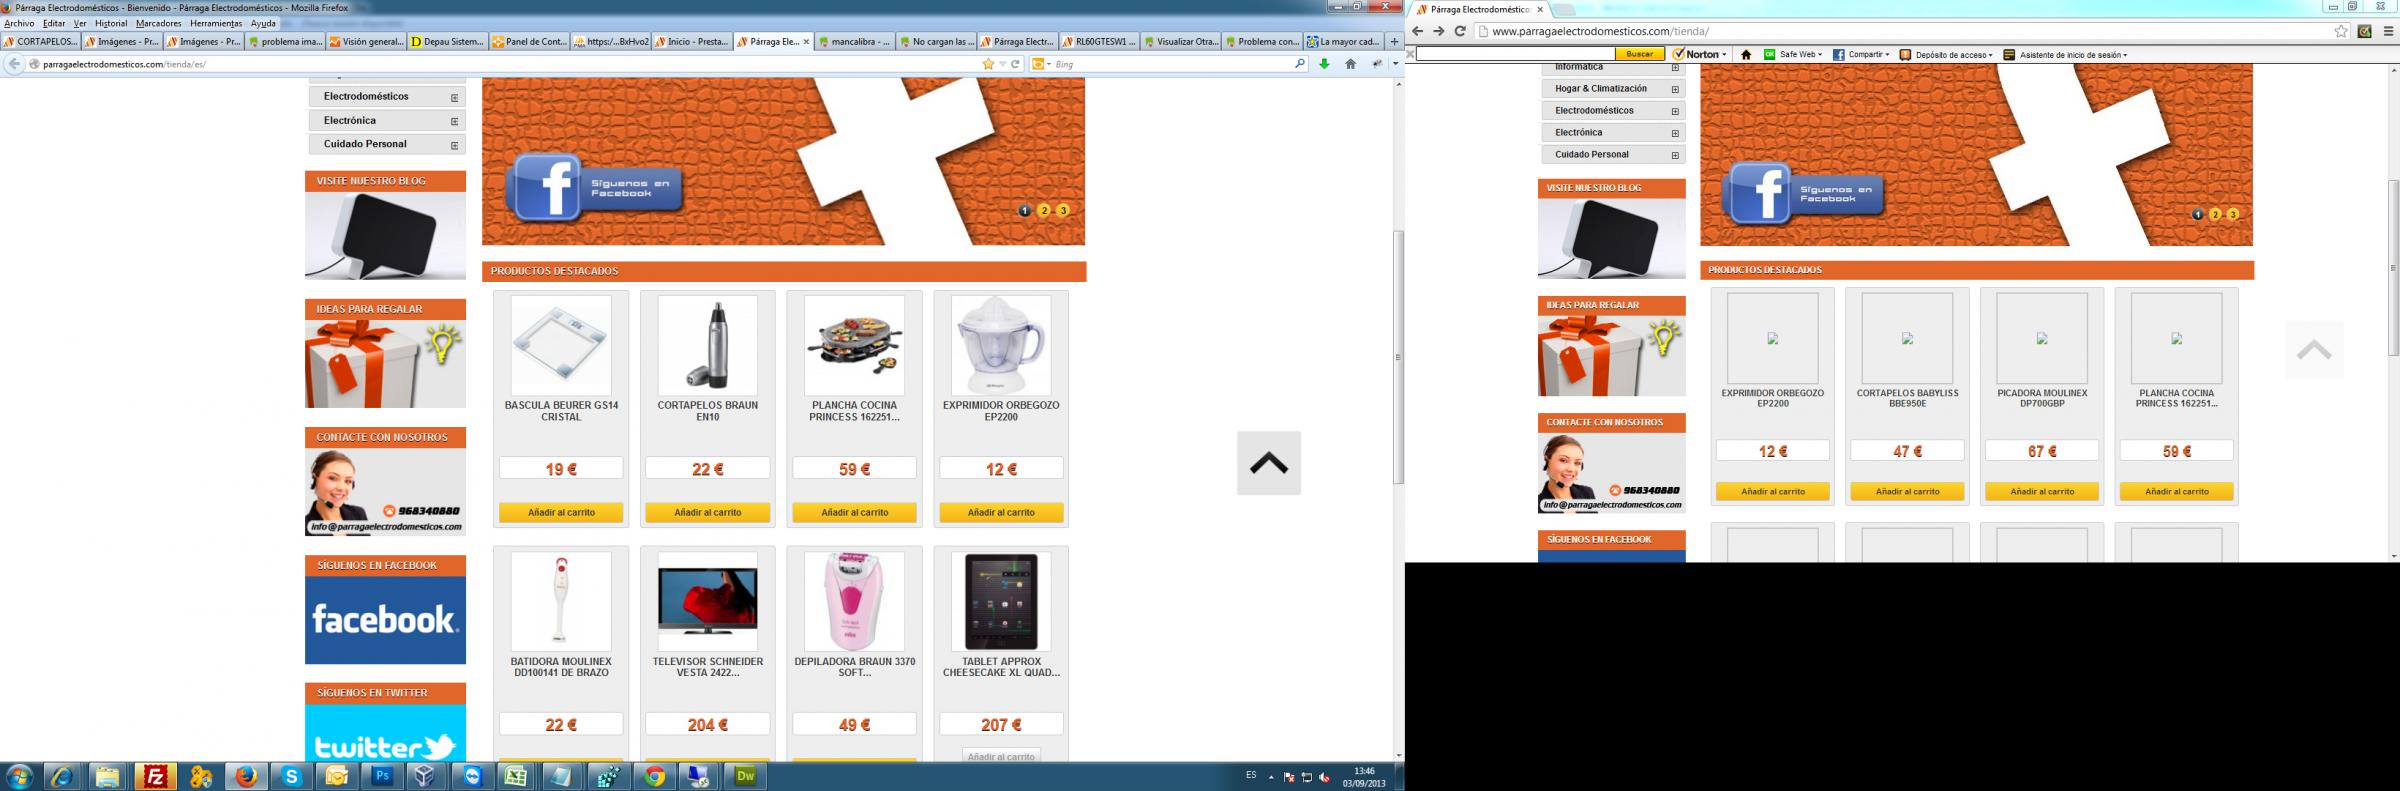The width and height of the screenshot is (2400, 791).
Task: Open Firefox Herramientas menu
Action: (216, 23)
